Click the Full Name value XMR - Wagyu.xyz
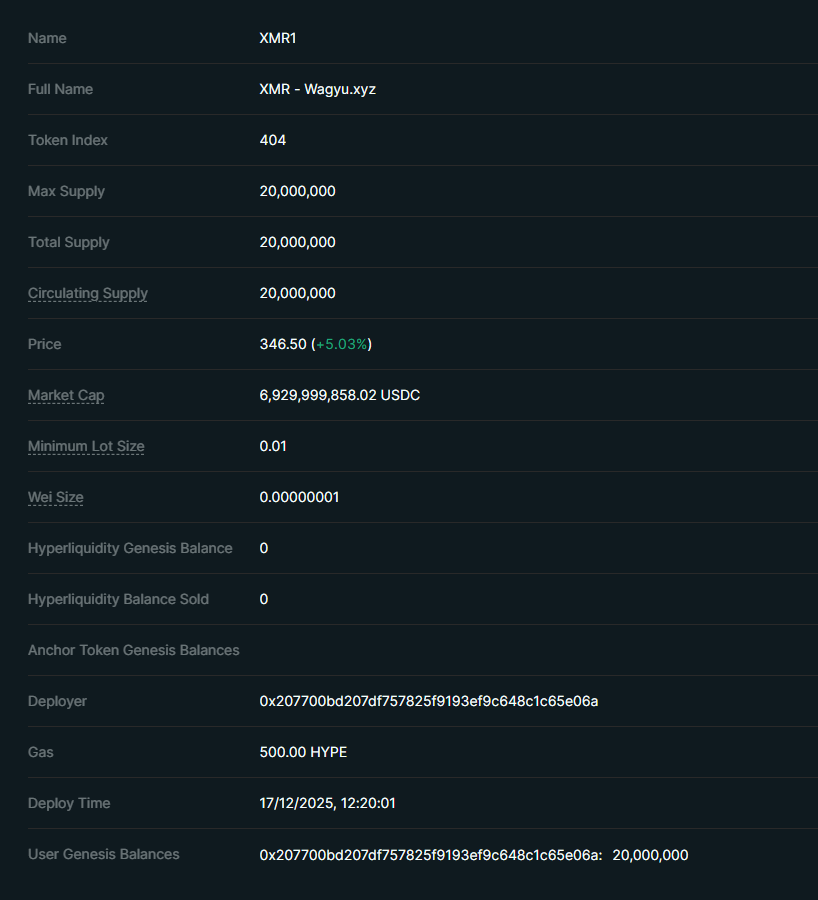Image resolution: width=818 pixels, height=900 pixels. 317,89
